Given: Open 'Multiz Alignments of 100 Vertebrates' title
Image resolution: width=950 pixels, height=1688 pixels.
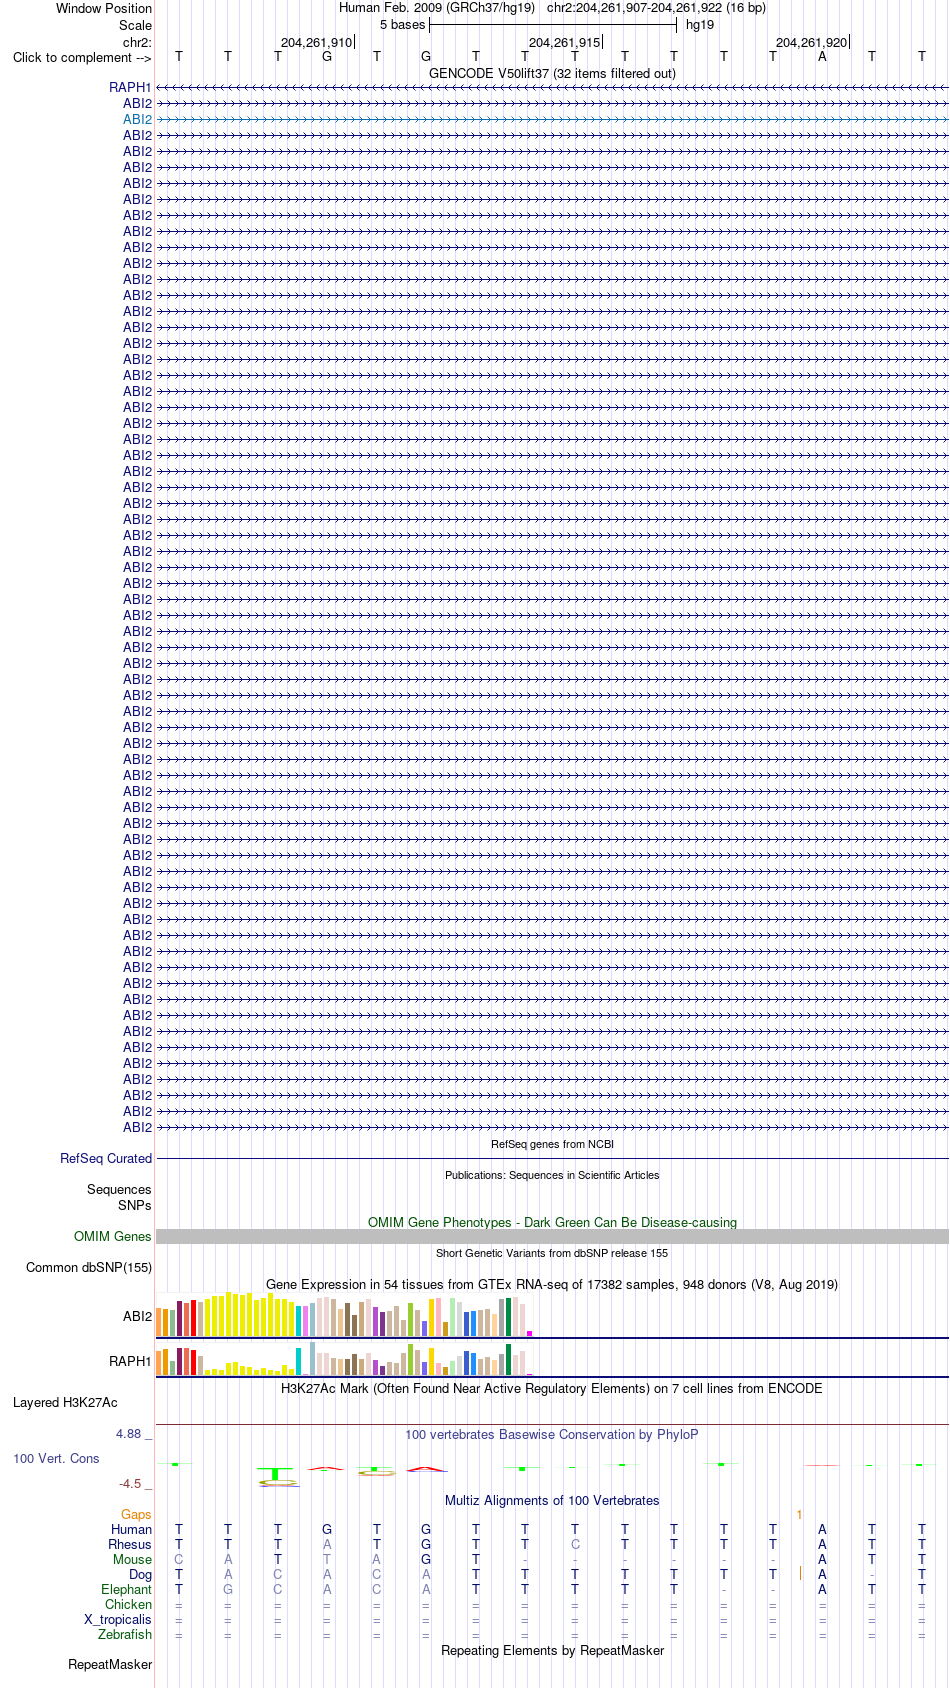Looking at the screenshot, I should click(x=552, y=1500).
